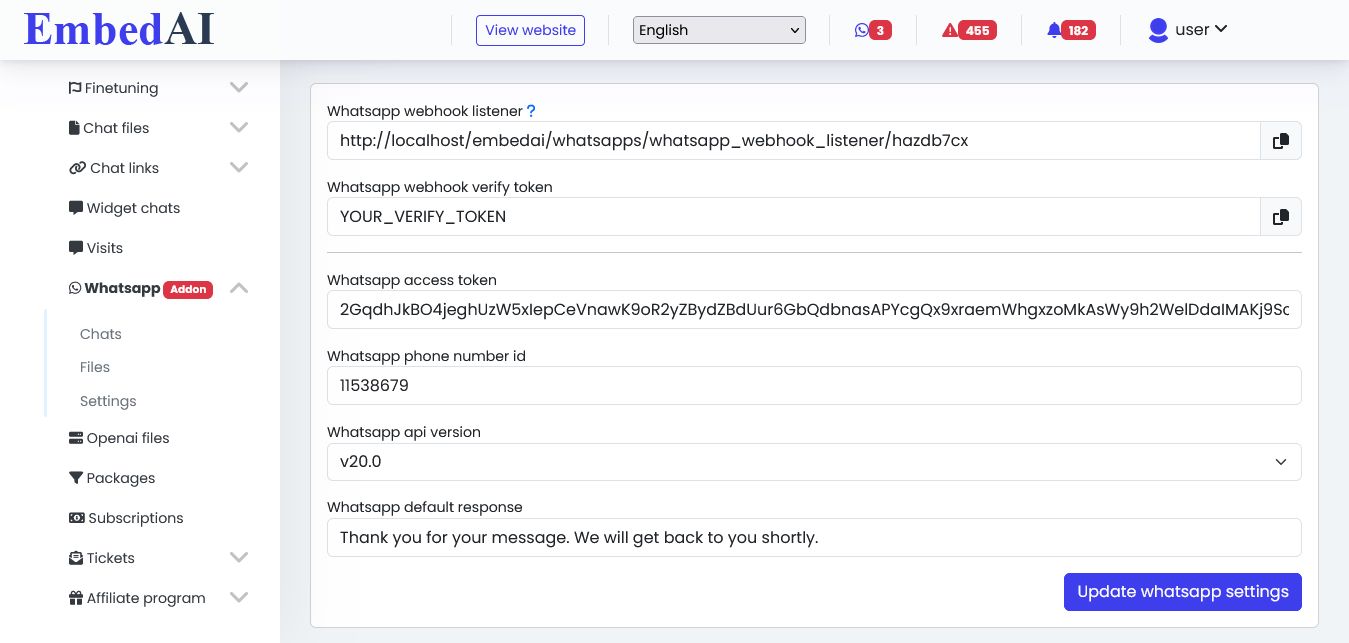Click the EmbedAI logo
This screenshot has width=1349, height=643.
[x=119, y=29]
